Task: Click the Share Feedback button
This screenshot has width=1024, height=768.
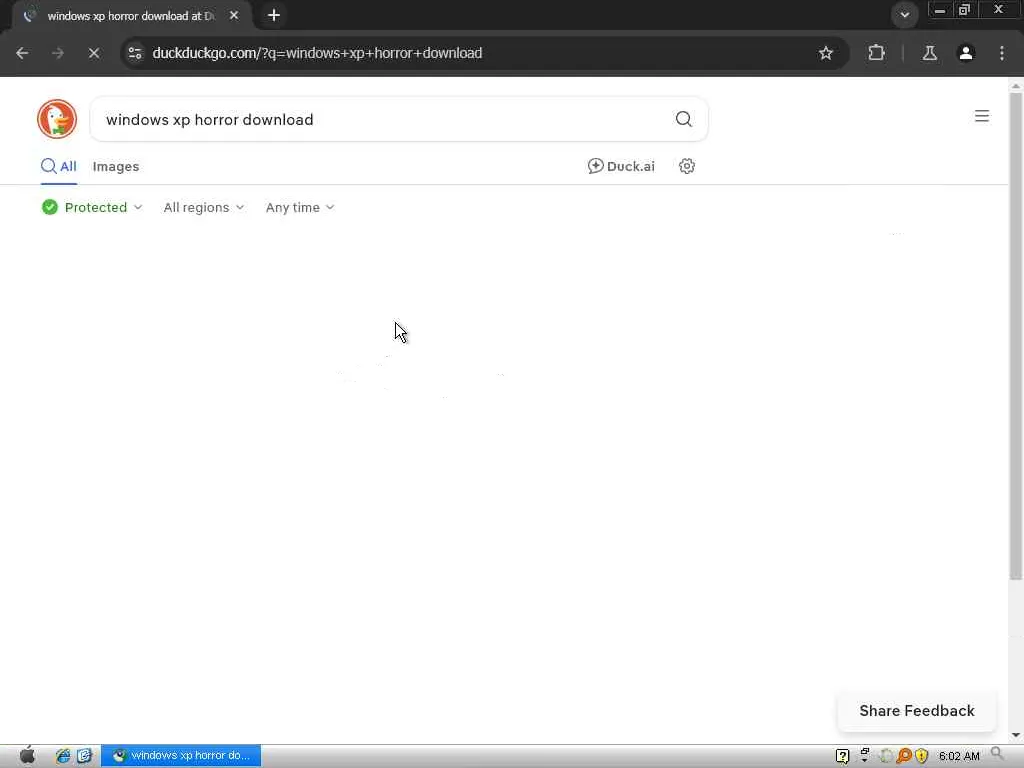Action: tap(916, 711)
